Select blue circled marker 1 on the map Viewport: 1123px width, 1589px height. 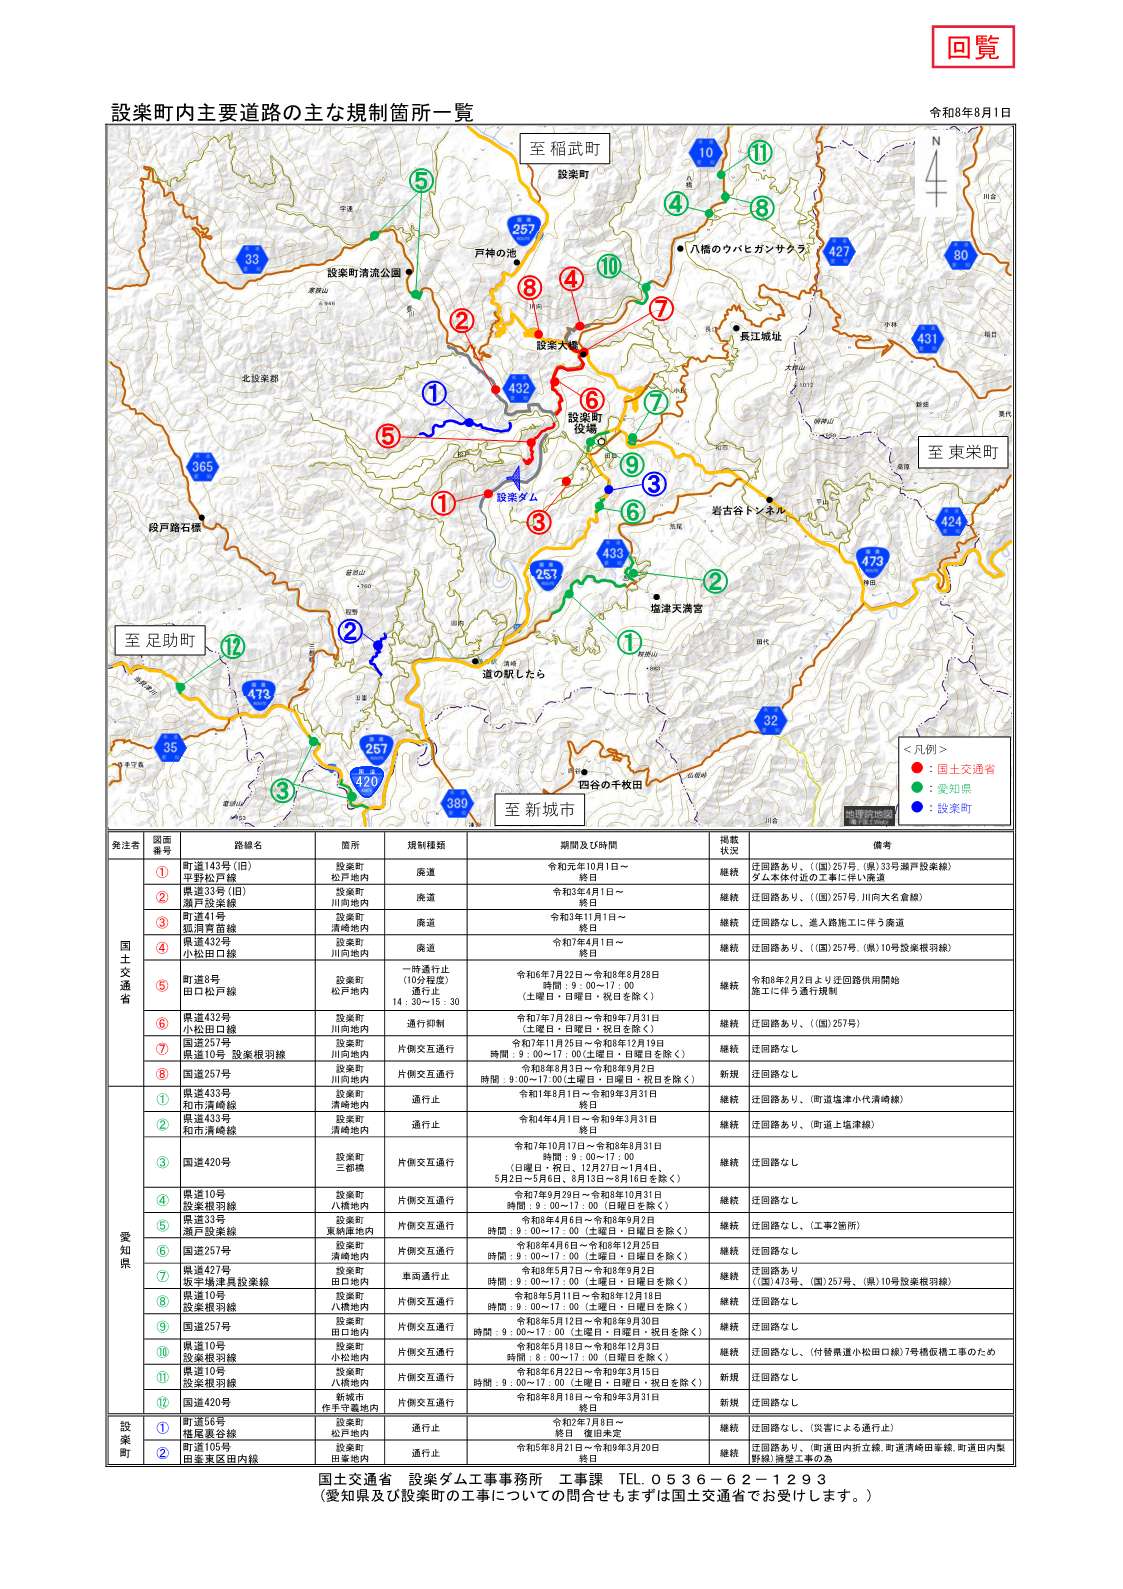[434, 394]
